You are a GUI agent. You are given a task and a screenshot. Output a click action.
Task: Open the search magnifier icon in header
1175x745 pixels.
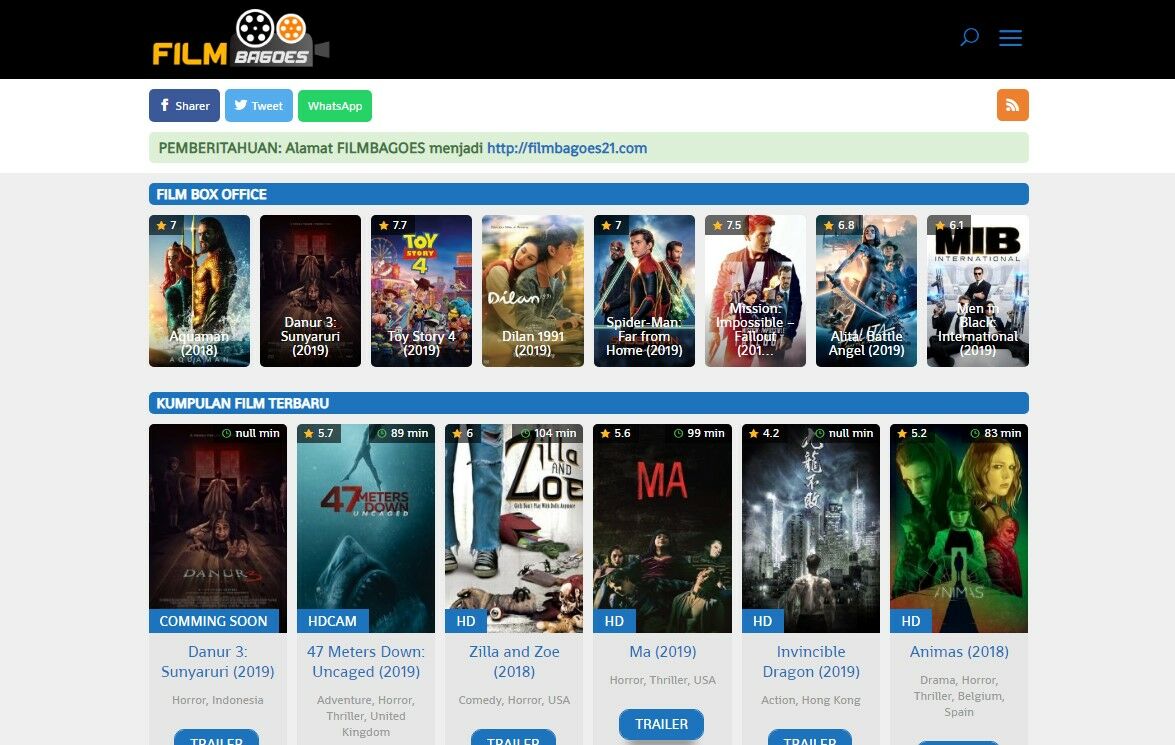tap(969, 37)
